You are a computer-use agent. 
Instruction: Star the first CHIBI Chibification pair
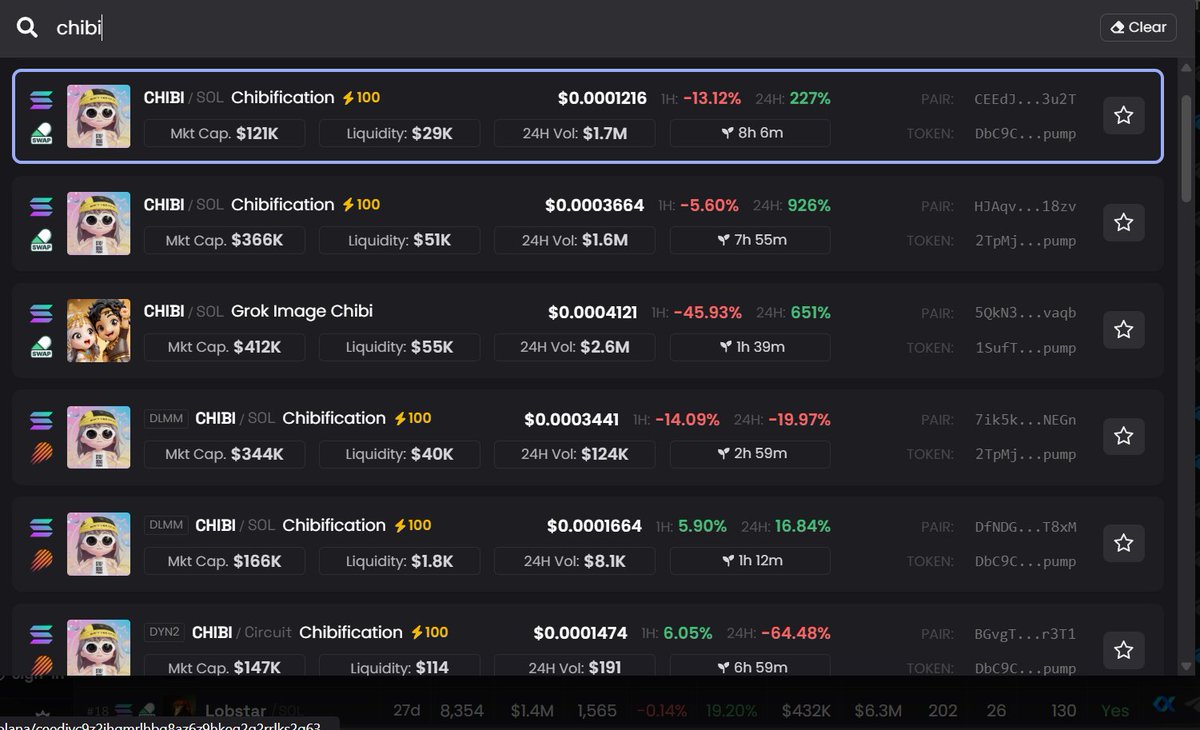1123,115
